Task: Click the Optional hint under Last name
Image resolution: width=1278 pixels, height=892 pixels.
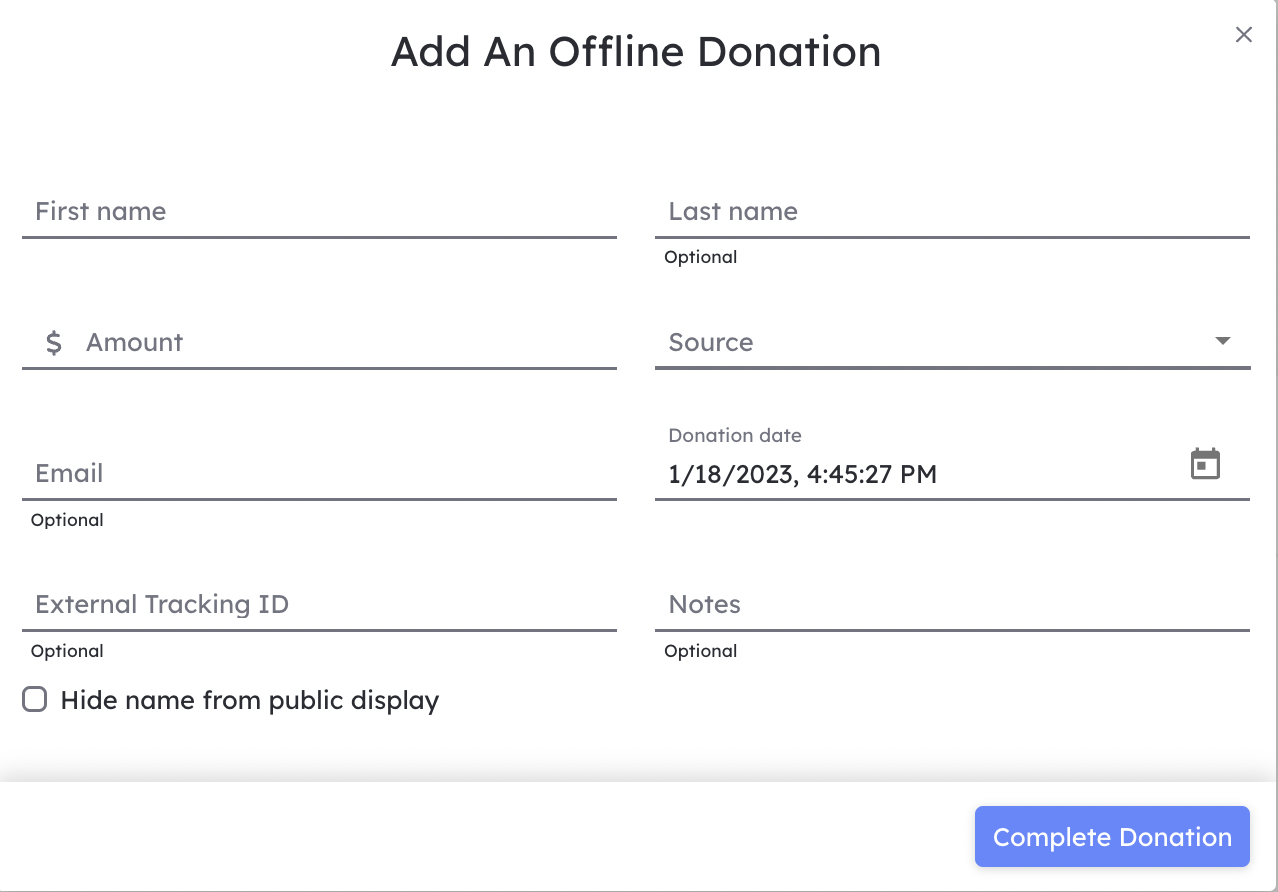Action: tap(701, 257)
